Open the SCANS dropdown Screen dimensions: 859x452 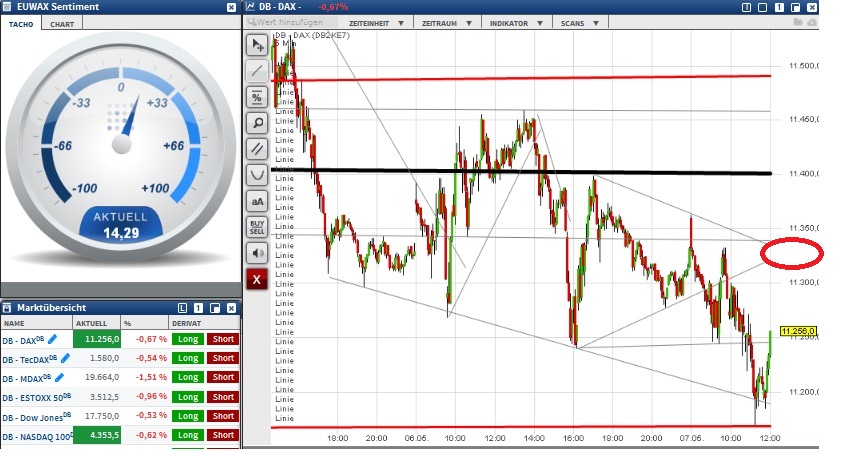(579, 23)
